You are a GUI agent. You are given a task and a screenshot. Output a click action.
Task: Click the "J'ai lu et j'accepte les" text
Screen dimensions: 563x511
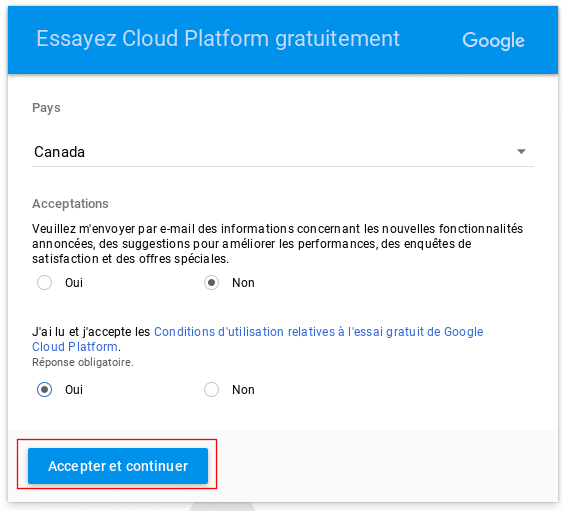click(x=91, y=332)
